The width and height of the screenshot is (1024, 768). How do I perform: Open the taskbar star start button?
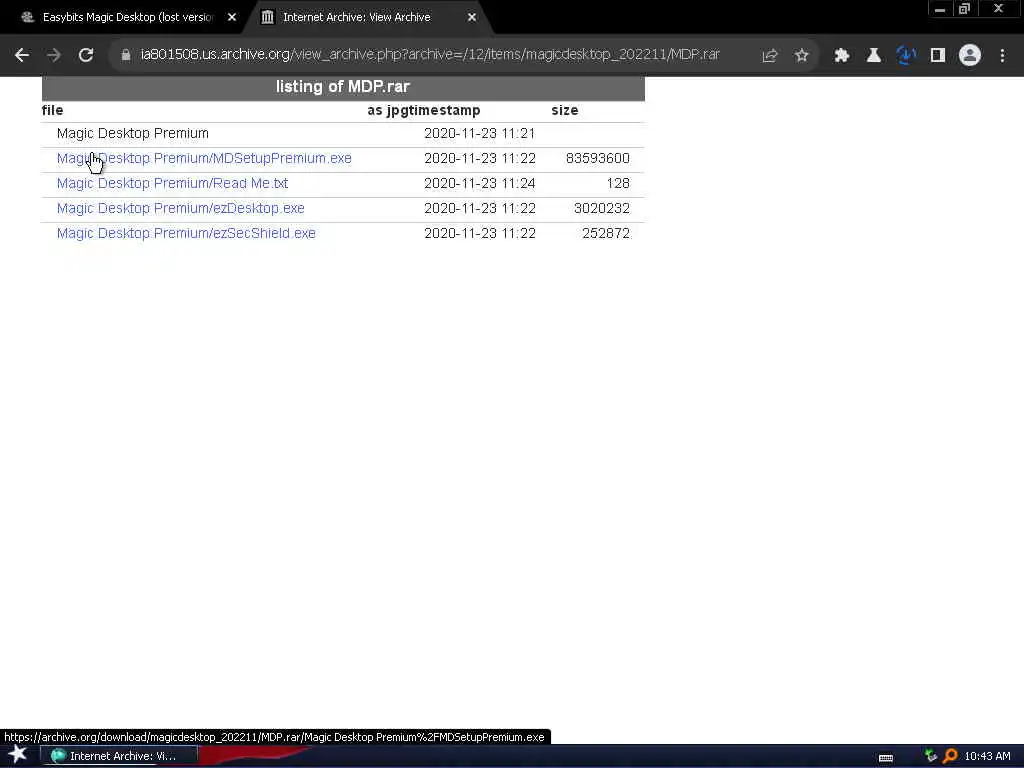(x=18, y=755)
